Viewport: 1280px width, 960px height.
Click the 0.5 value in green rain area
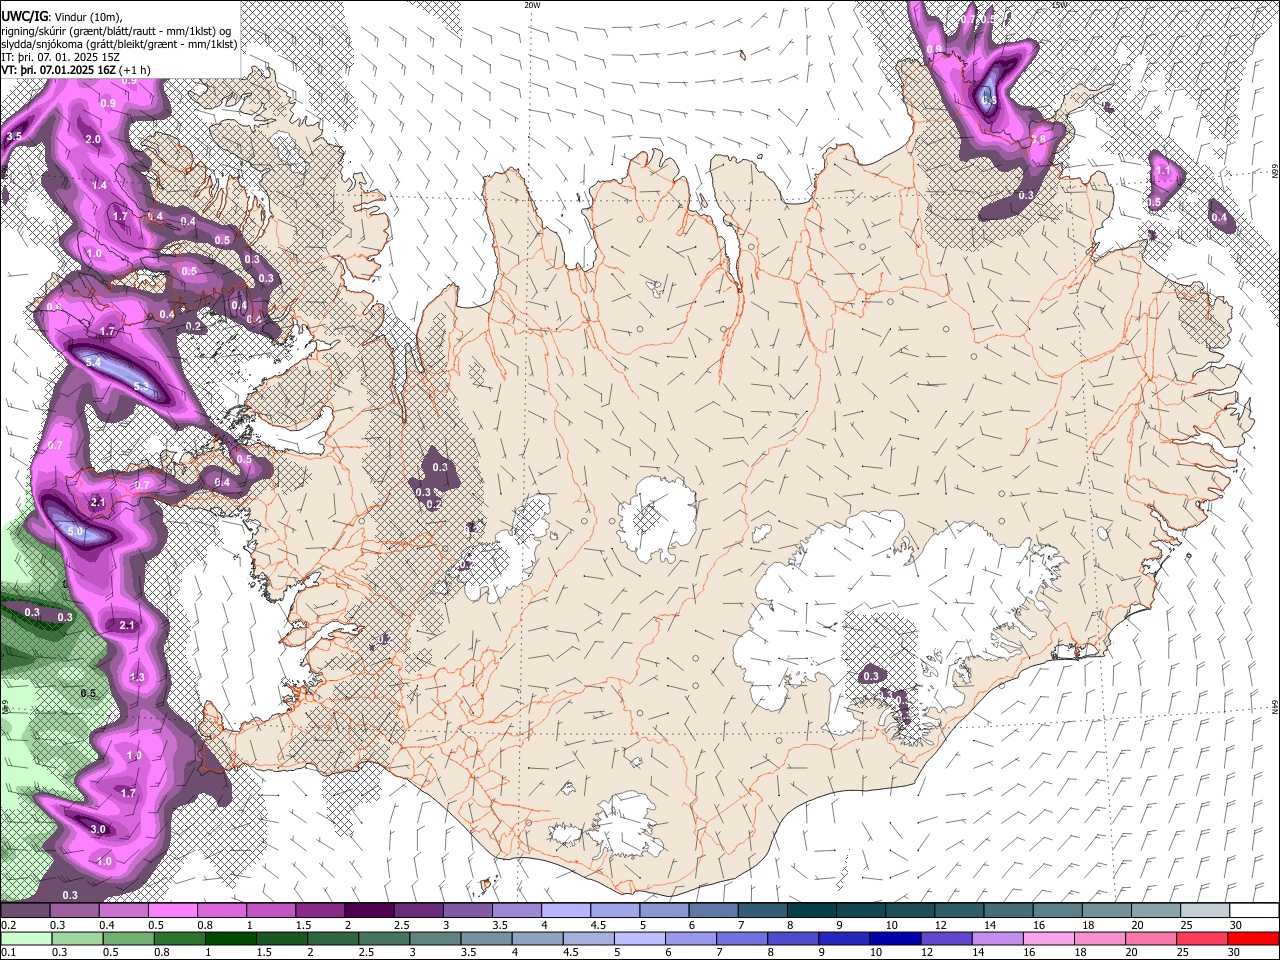point(88,694)
